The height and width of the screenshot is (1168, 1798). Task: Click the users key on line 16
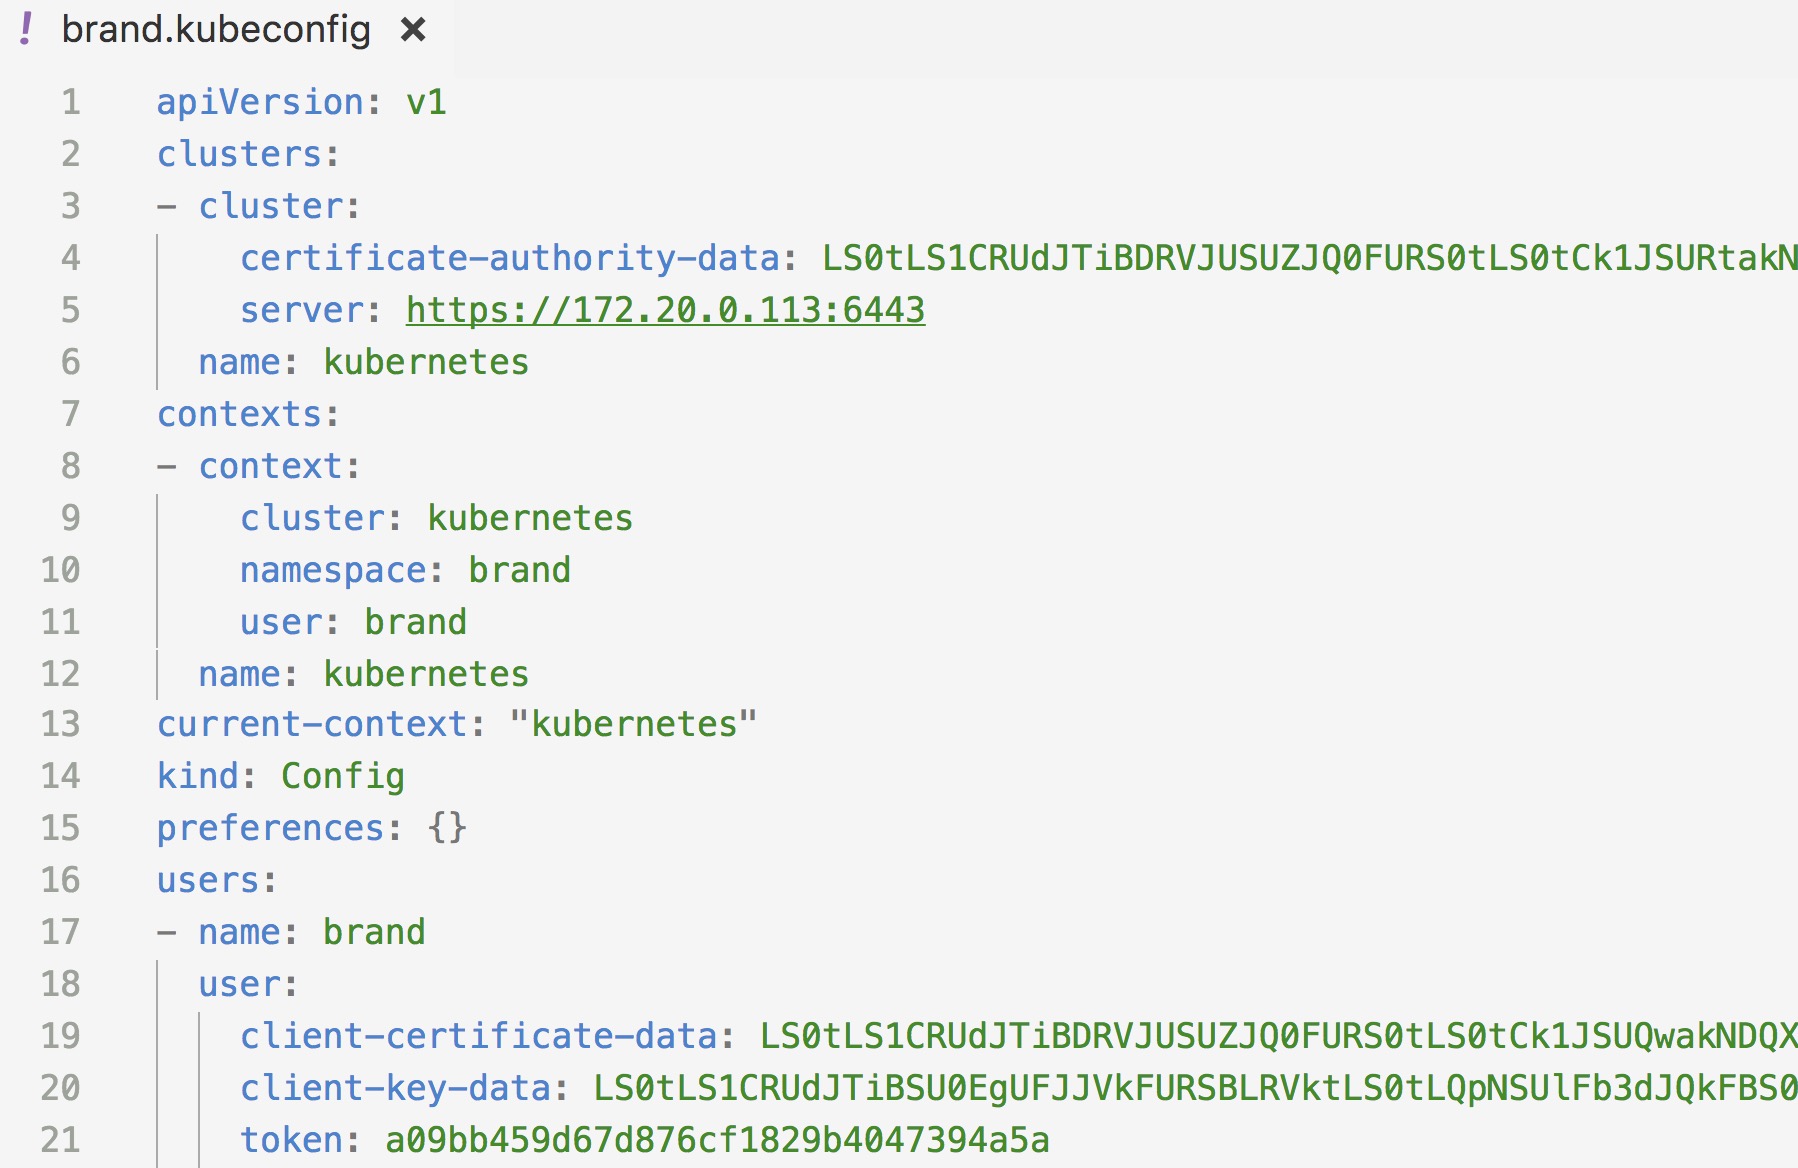coord(209,880)
